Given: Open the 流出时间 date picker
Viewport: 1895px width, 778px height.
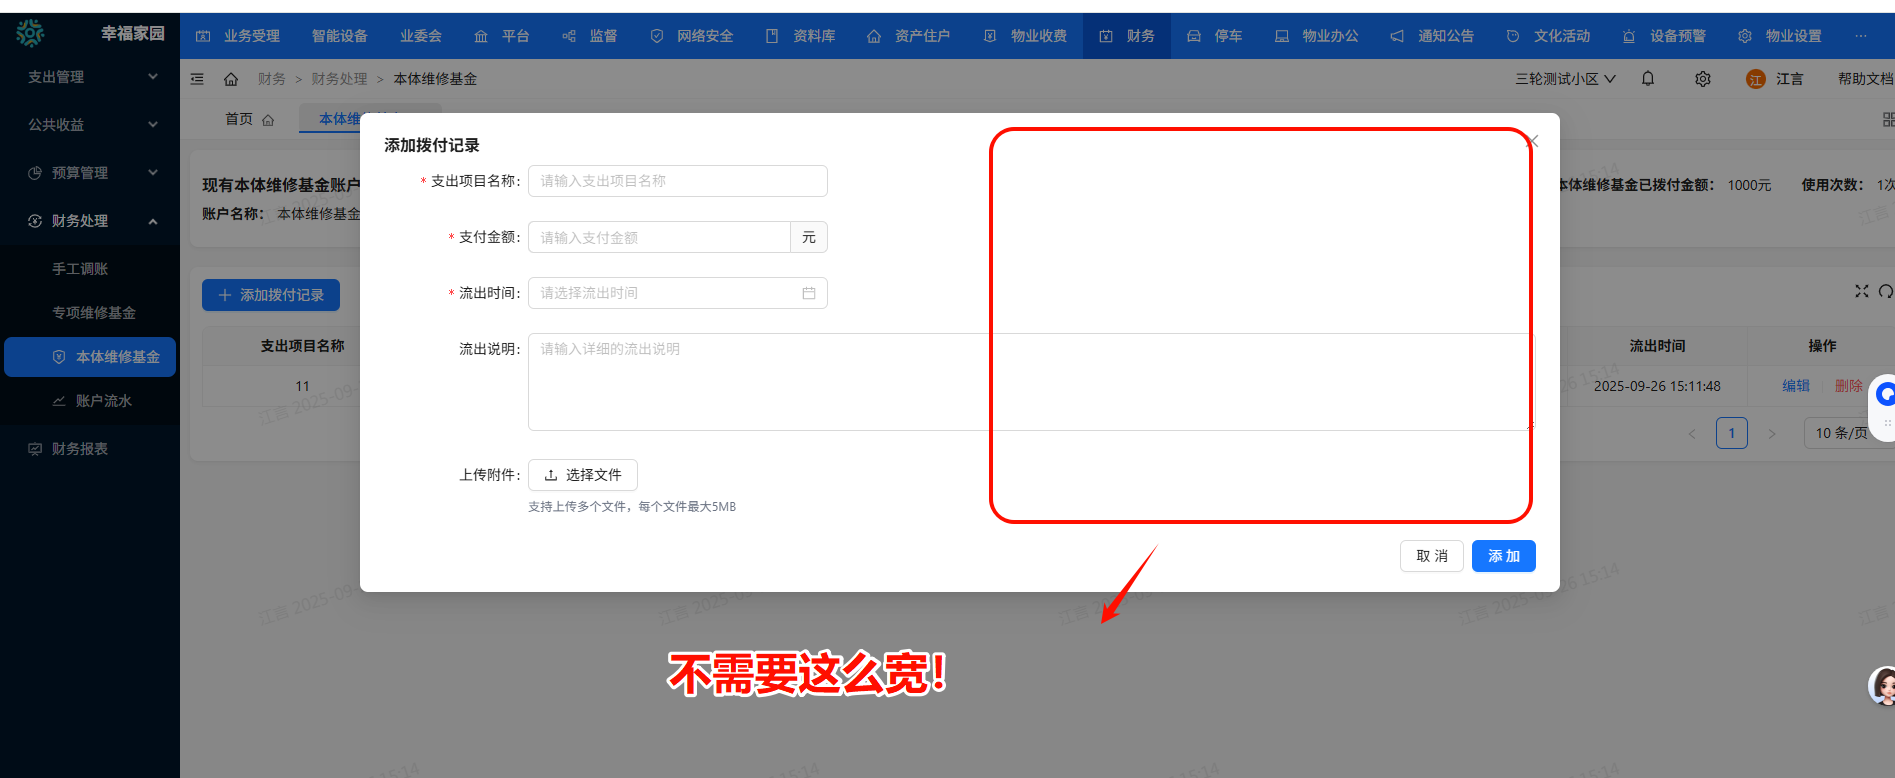Looking at the screenshot, I should [678, 293].
